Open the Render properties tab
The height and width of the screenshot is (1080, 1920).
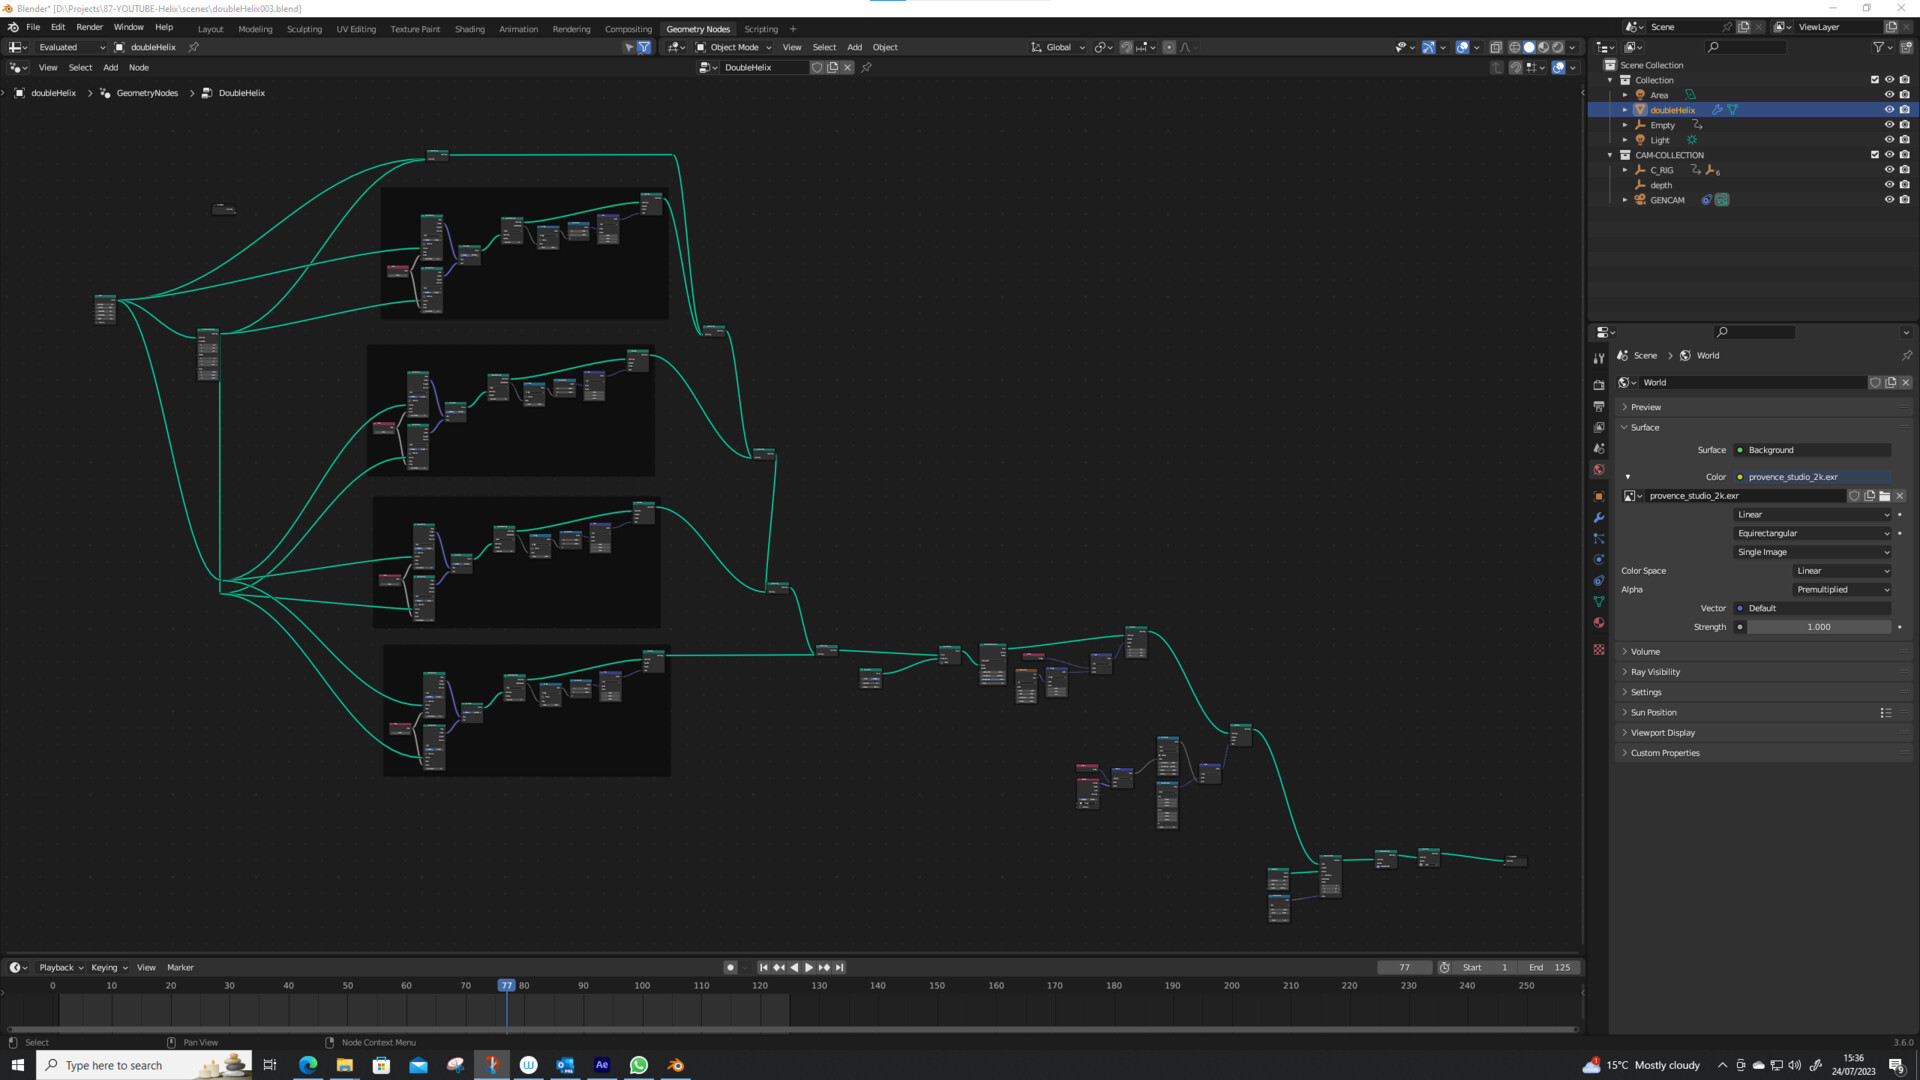pos(1598,384)
